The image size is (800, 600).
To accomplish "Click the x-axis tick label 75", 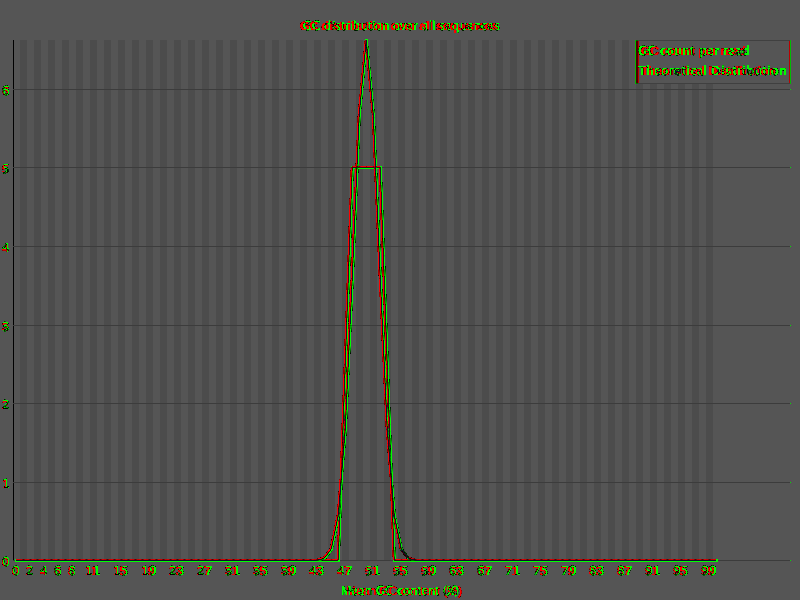I will (540, 571).
